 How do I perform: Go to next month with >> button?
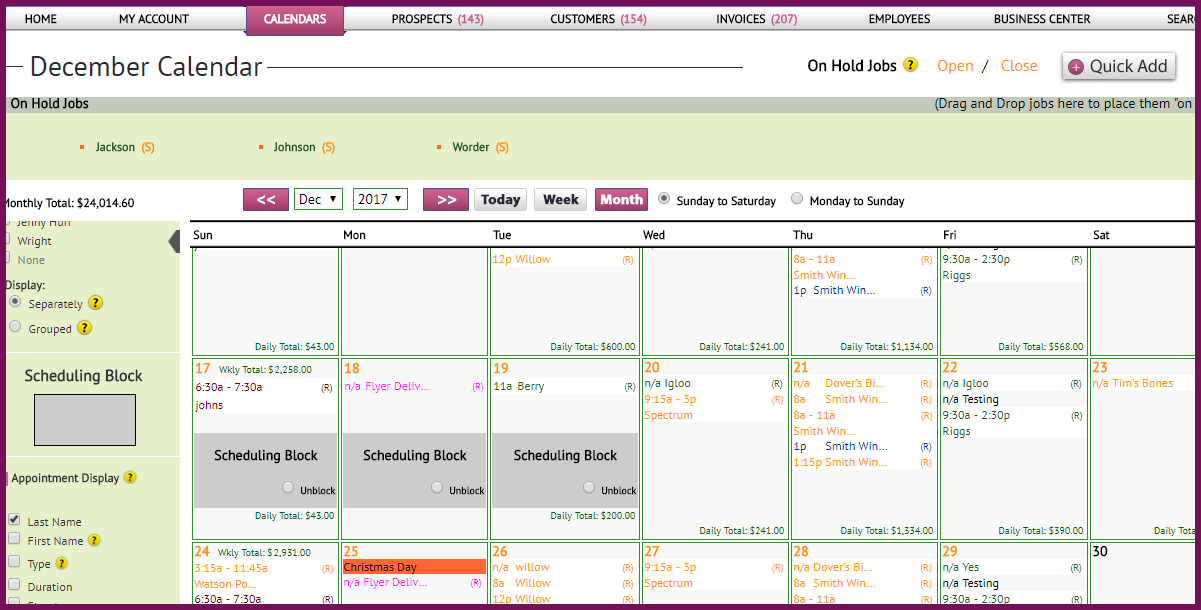(446, 200)
